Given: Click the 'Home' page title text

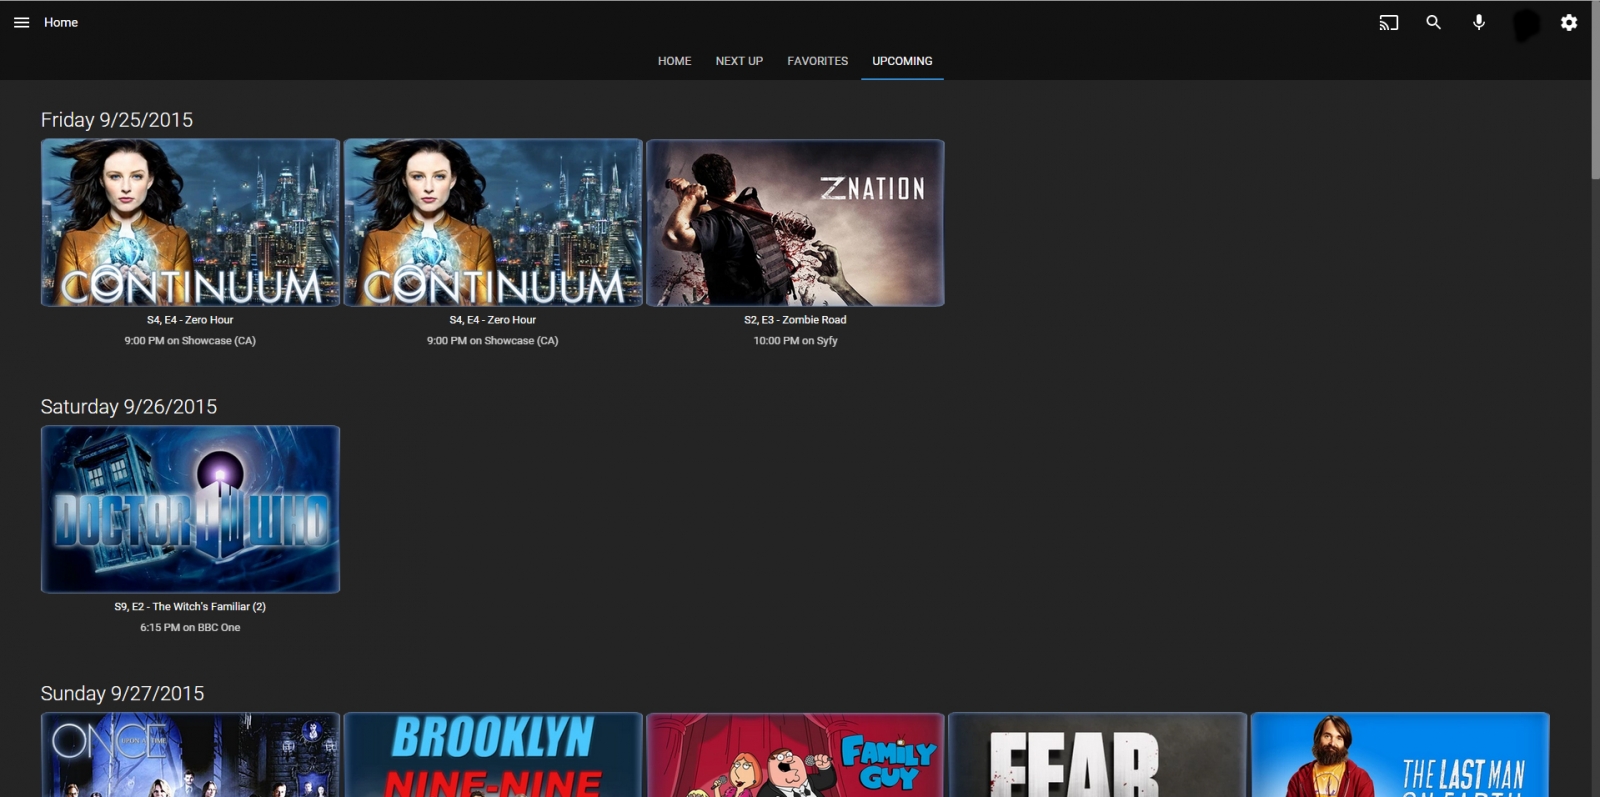Looking at the screenshot, I should [x=61, y=22].
